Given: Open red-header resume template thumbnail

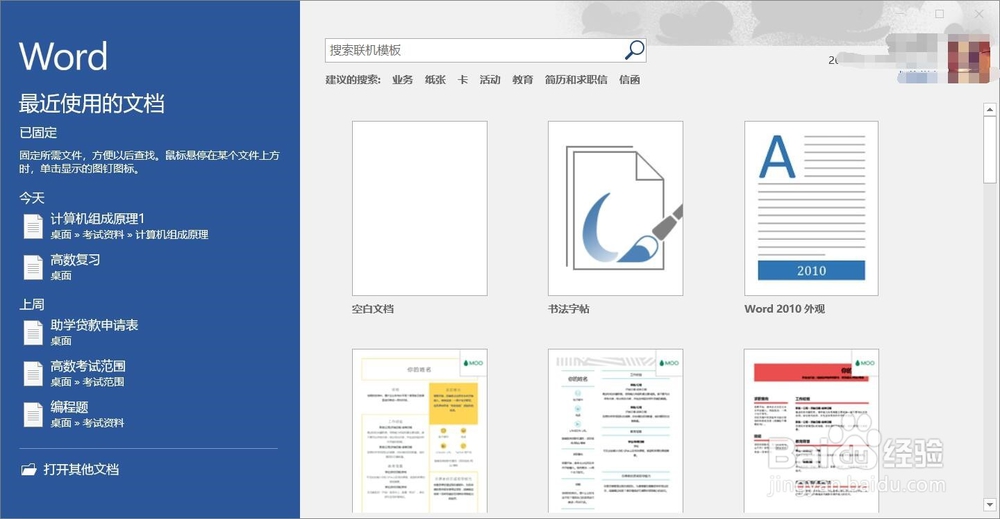Looking at the screenshot, I should point(811,430).
